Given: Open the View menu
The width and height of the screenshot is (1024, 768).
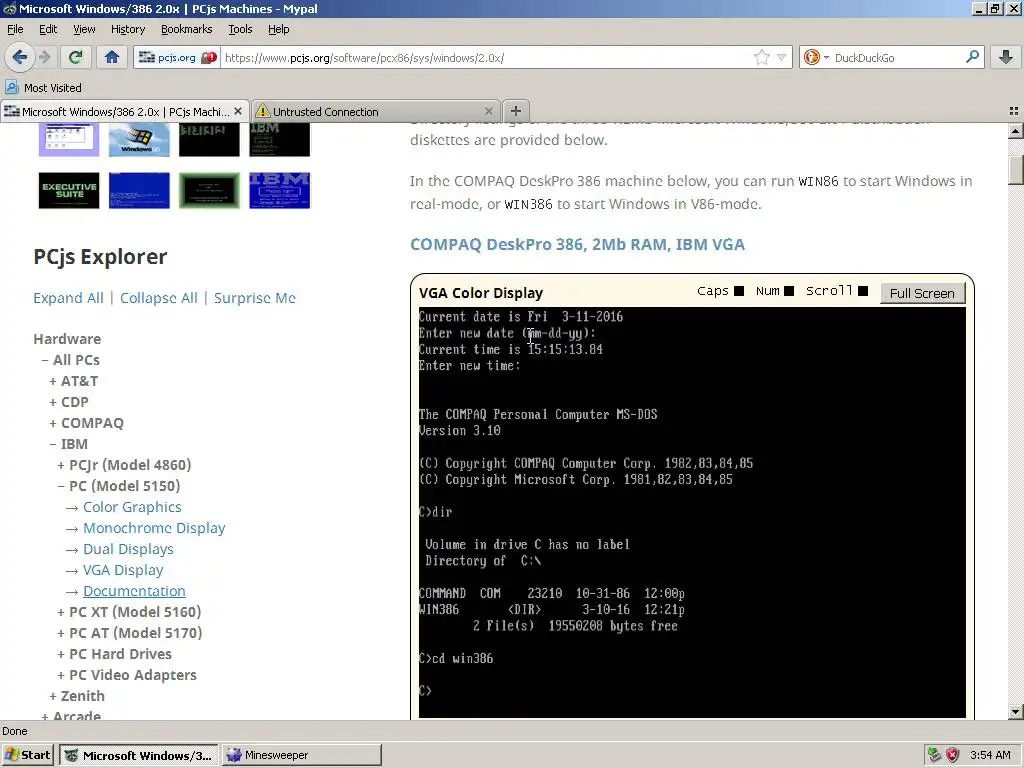Looking at the screenshot, I should pyautogui.click(x=84, y=29).
